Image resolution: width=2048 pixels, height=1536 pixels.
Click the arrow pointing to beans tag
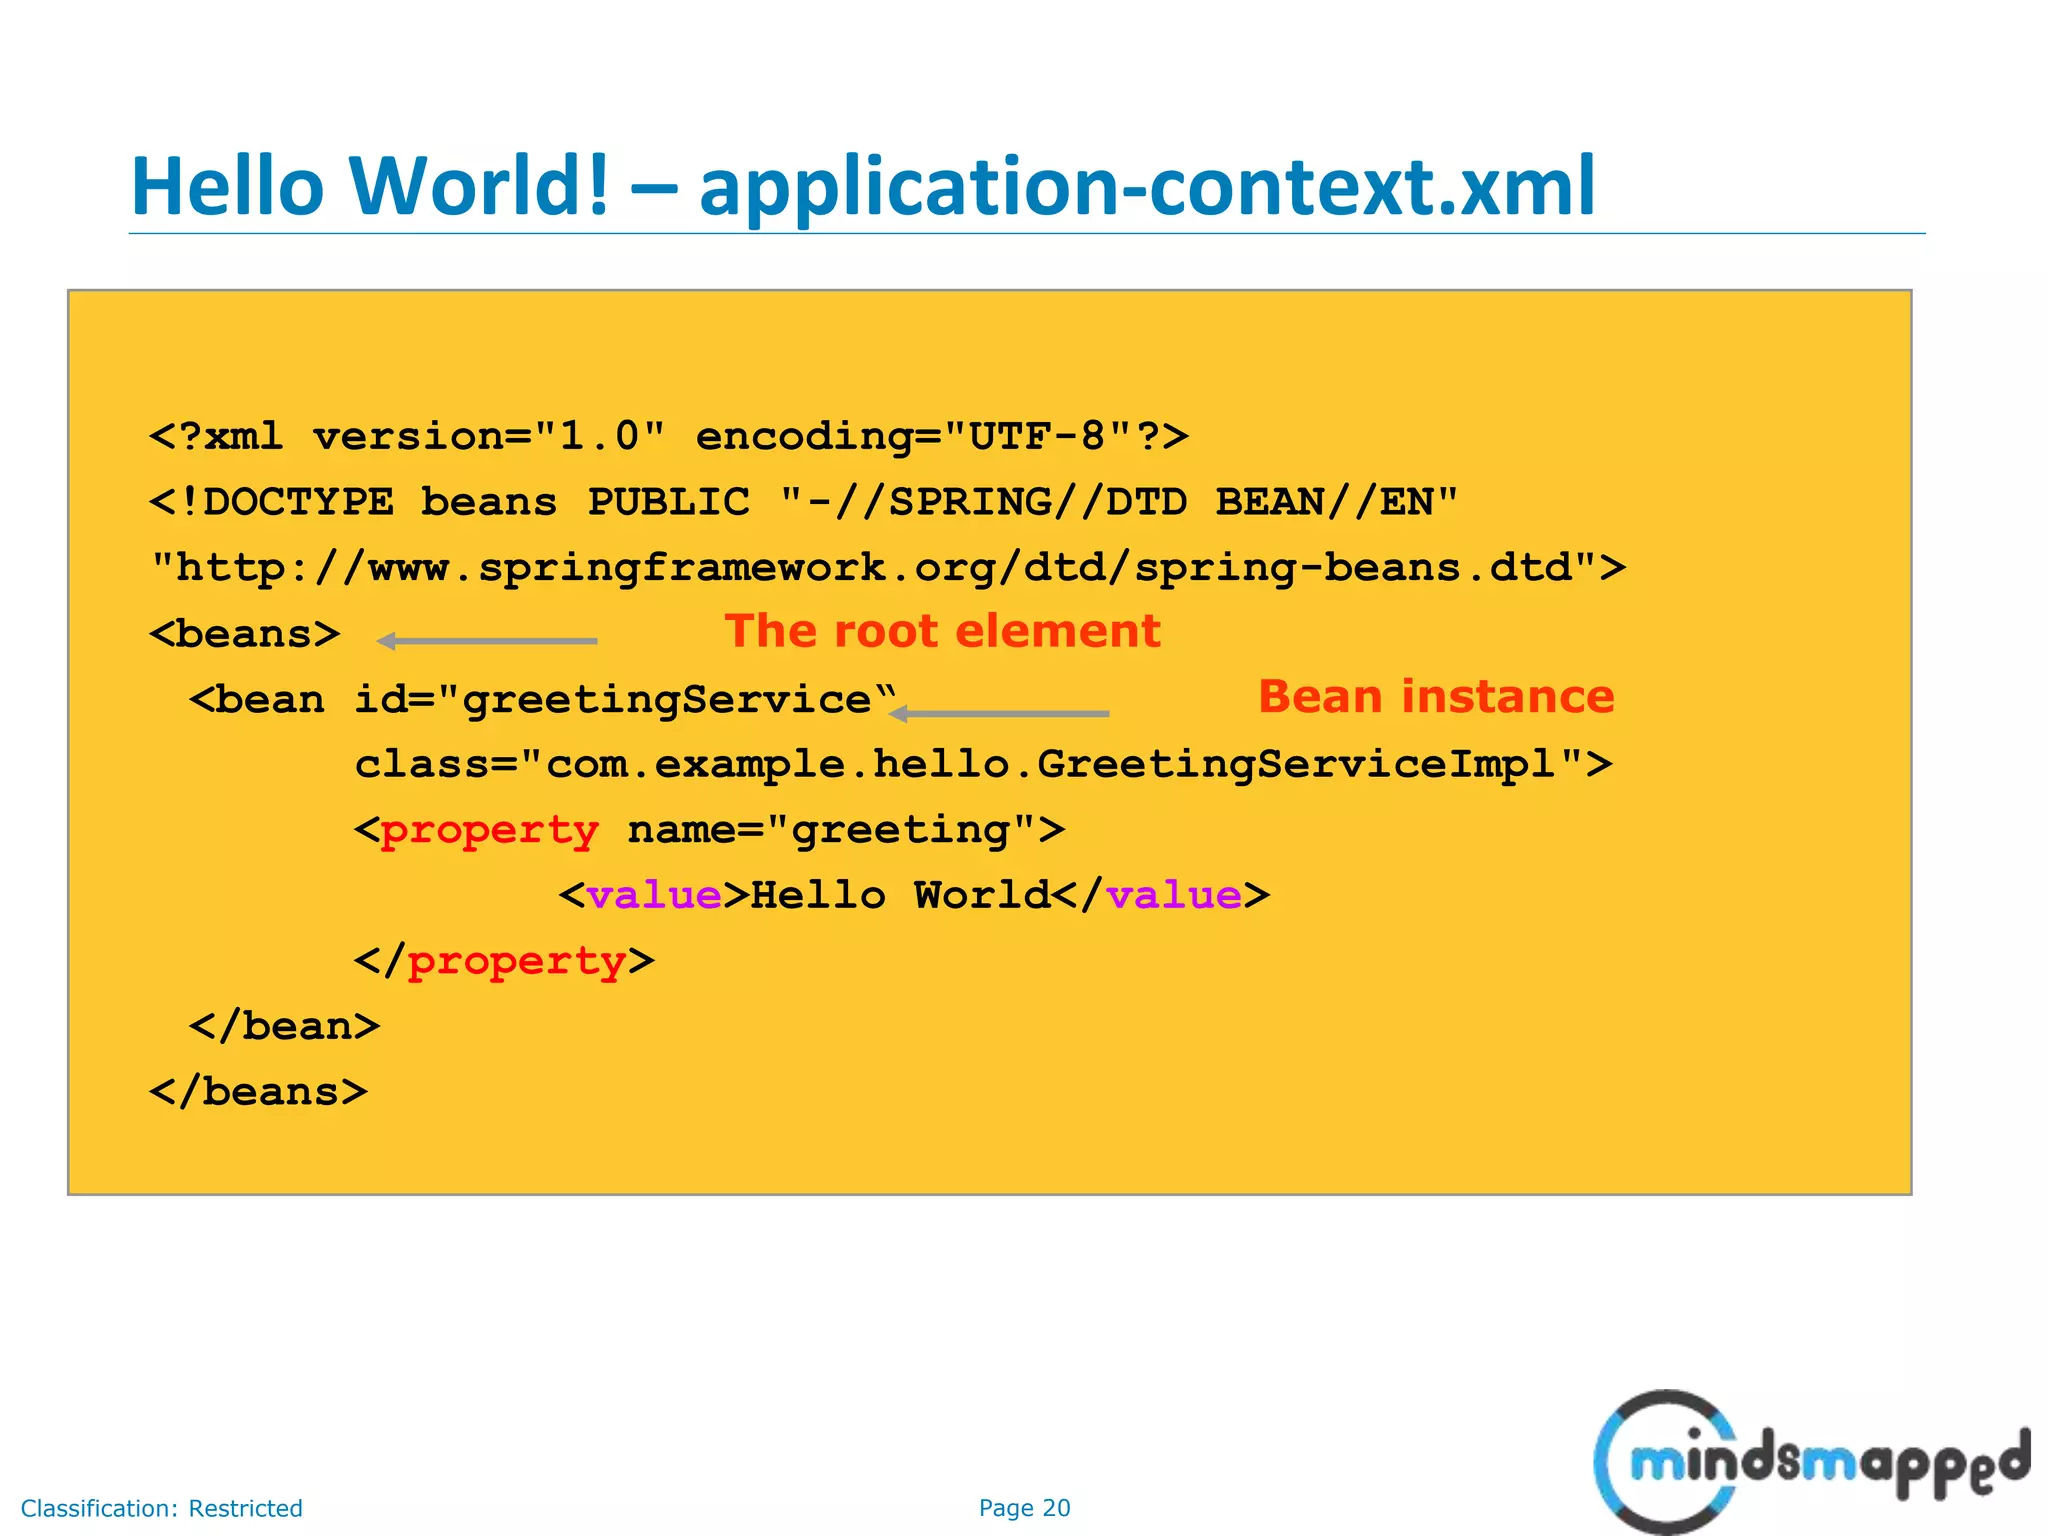487,641
